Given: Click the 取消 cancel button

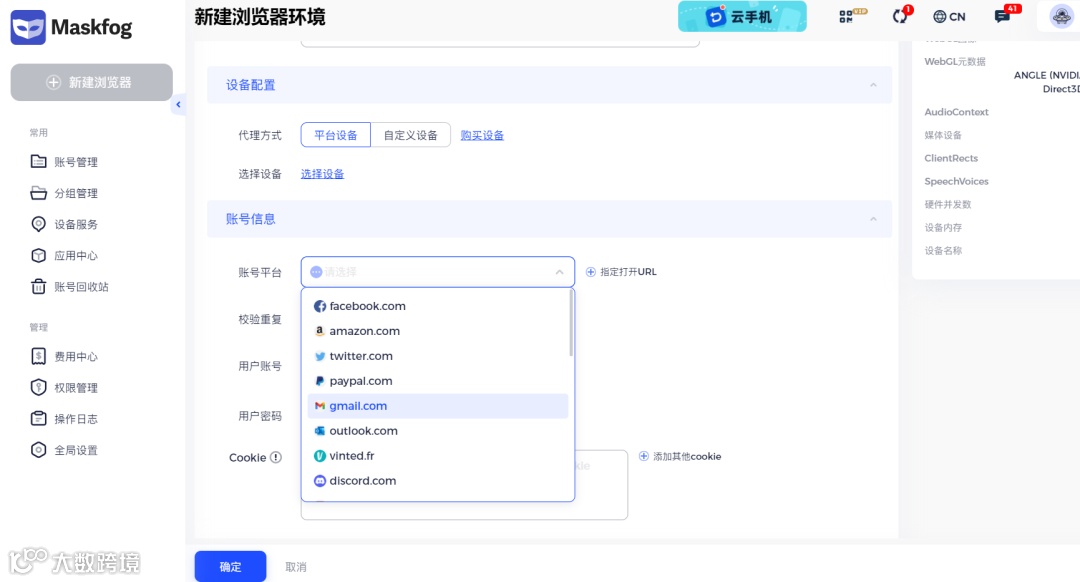Looking at the screenshot, I should pos(296,567).
